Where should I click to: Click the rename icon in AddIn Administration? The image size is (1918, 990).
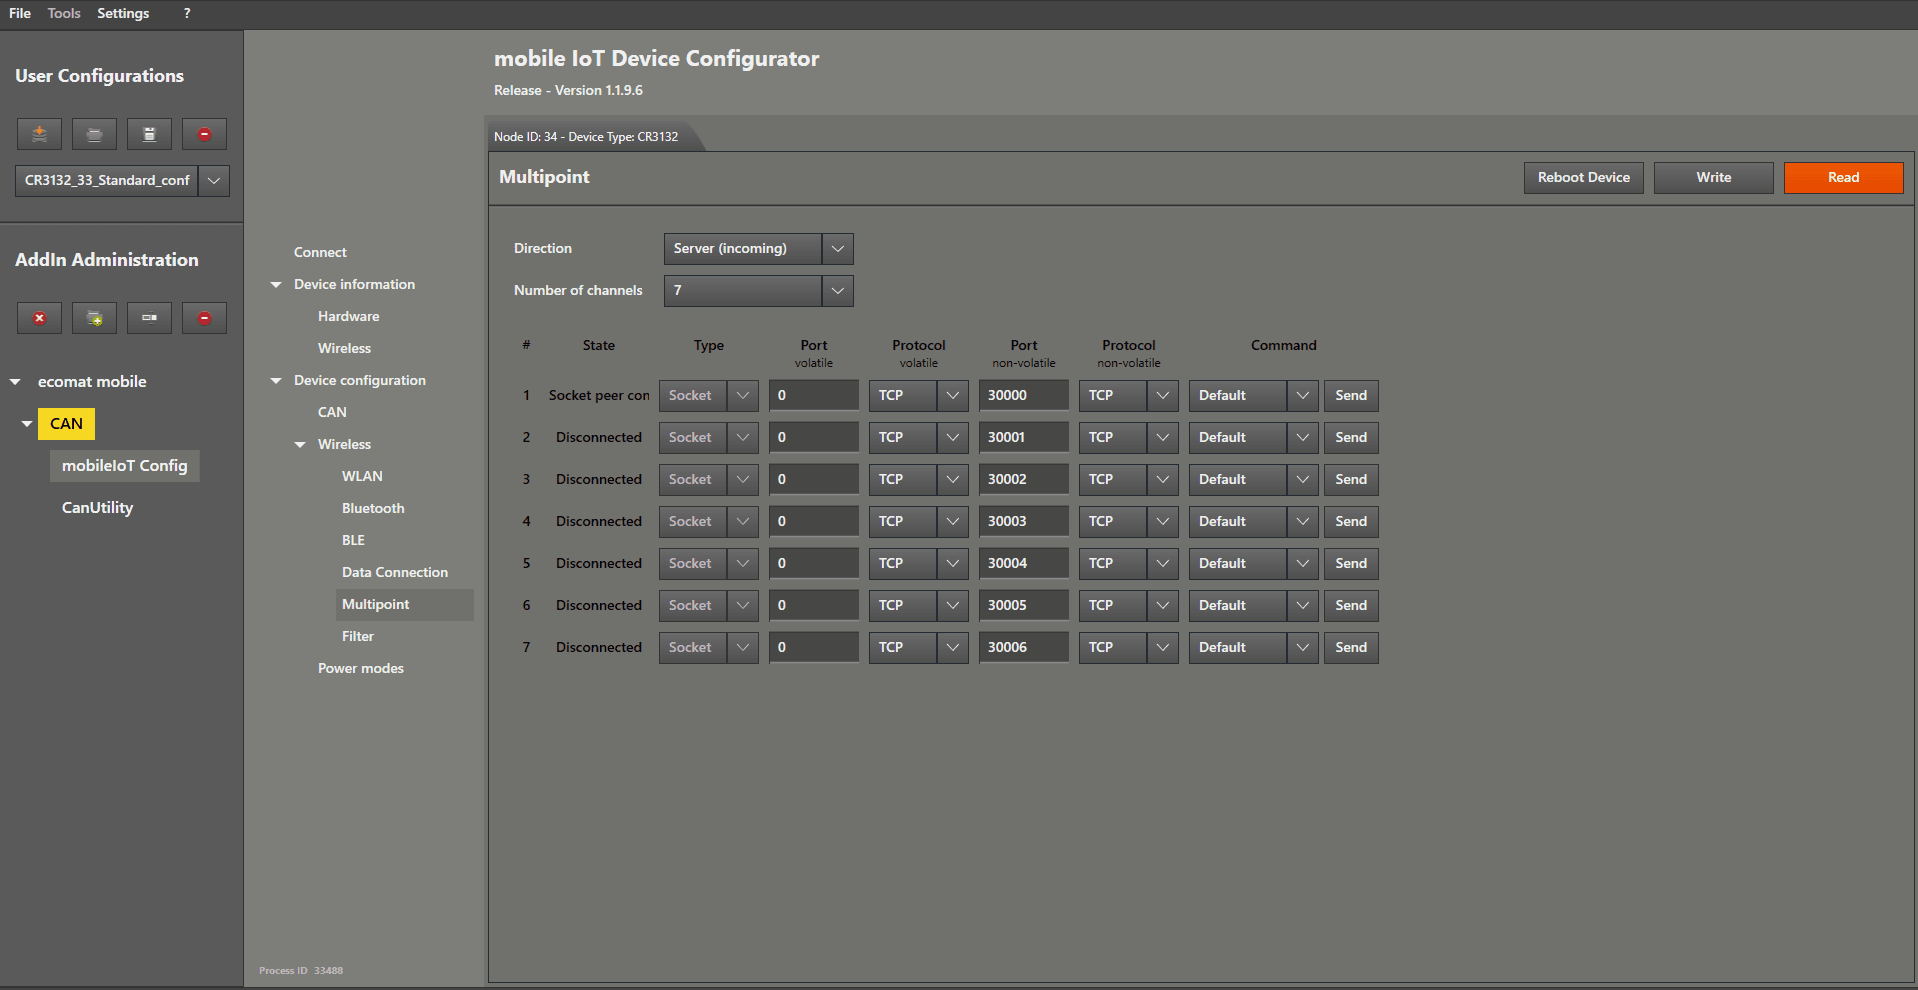(149, 318)
